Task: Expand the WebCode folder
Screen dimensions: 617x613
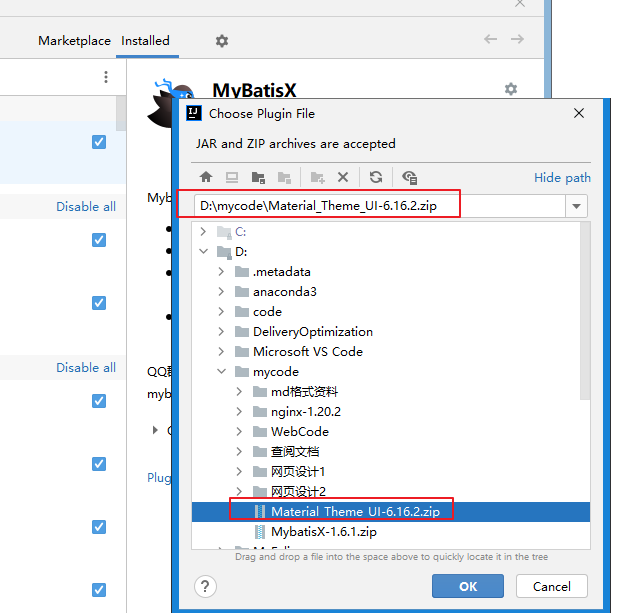Action: coord(239,432)
